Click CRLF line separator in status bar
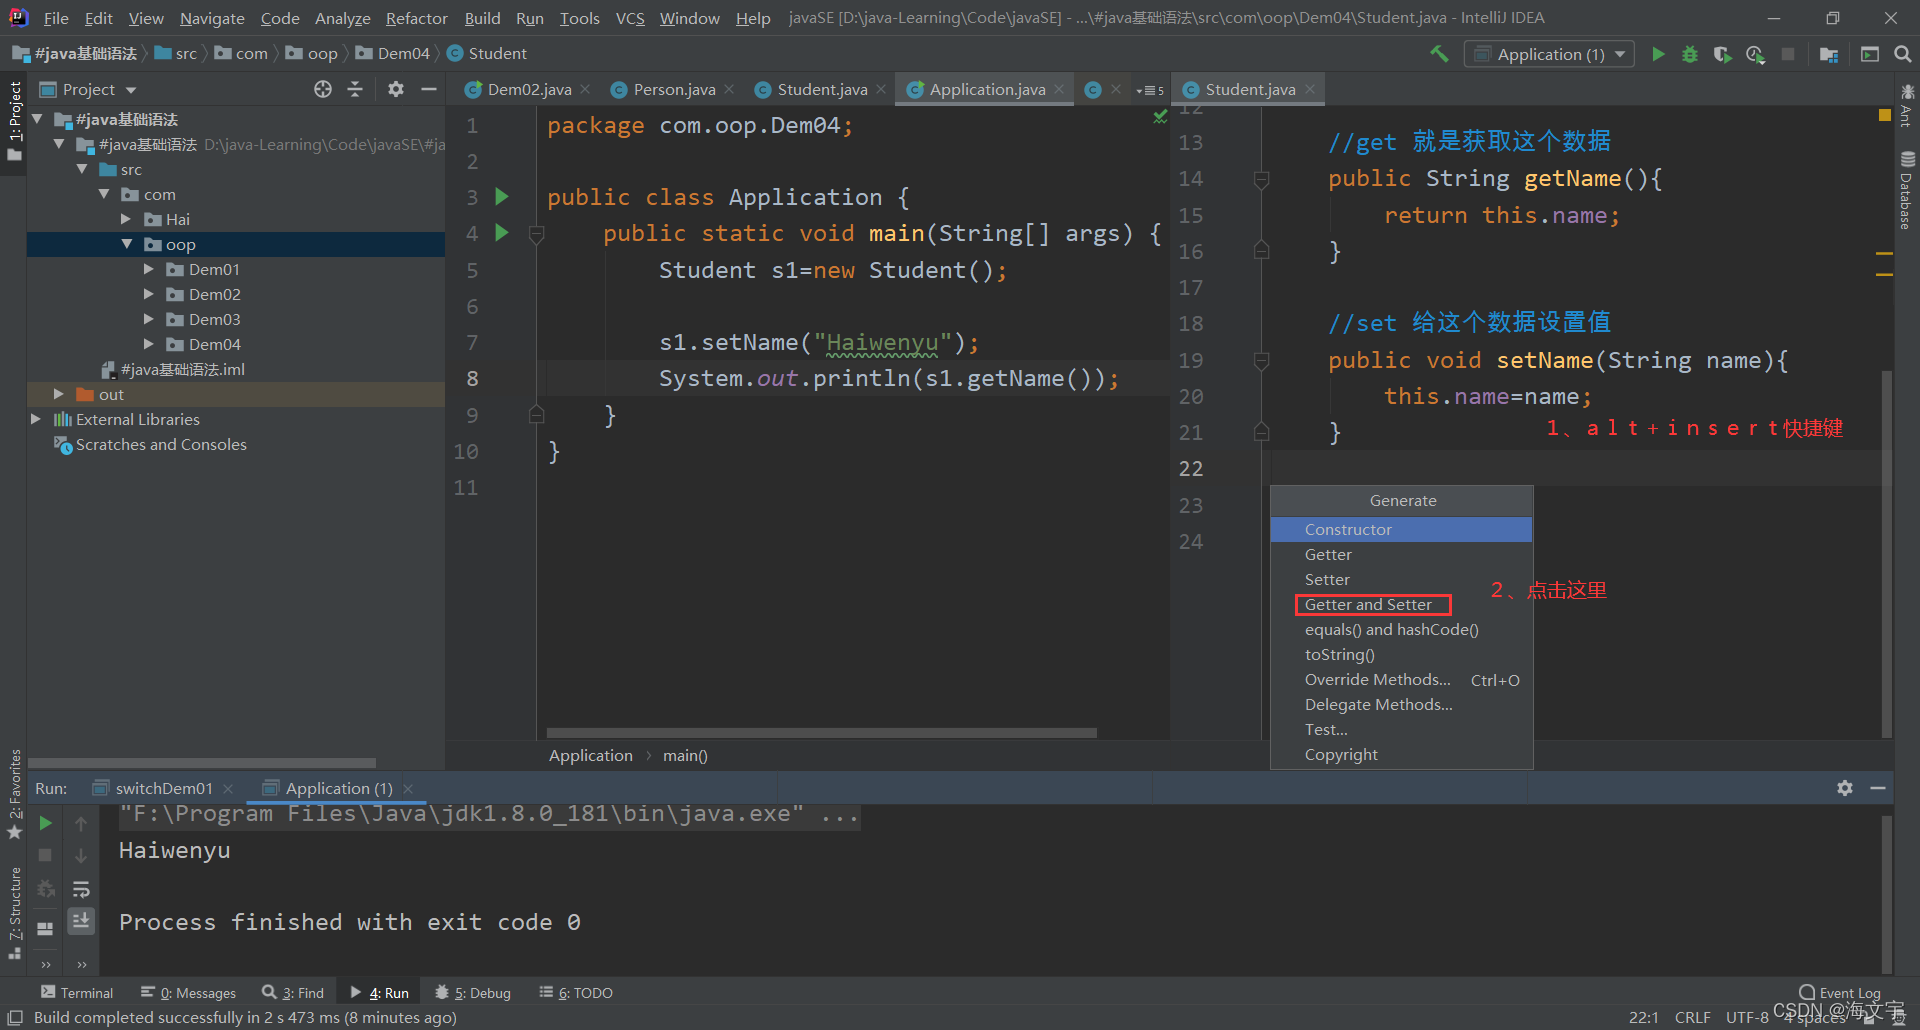 (x=1692, y=1017)
